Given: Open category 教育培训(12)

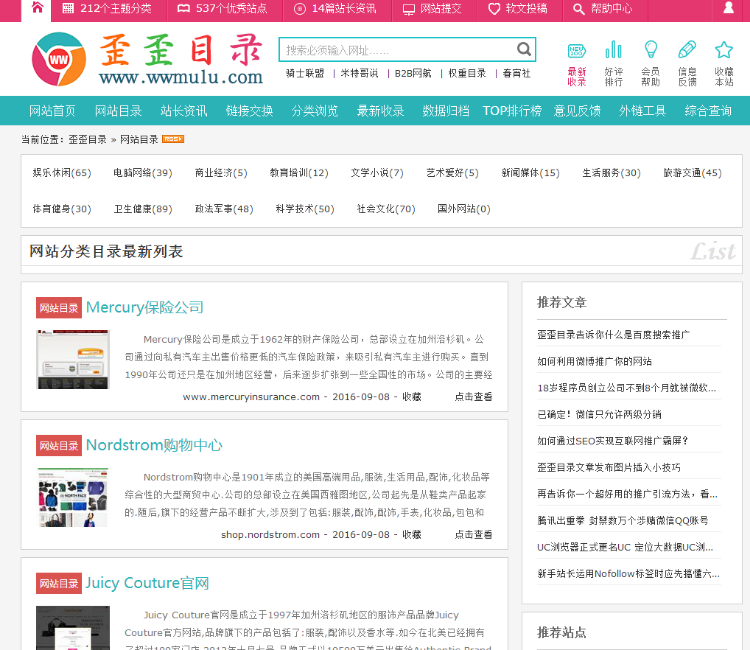Looking at the screenshot, I should tap(299, 173).
